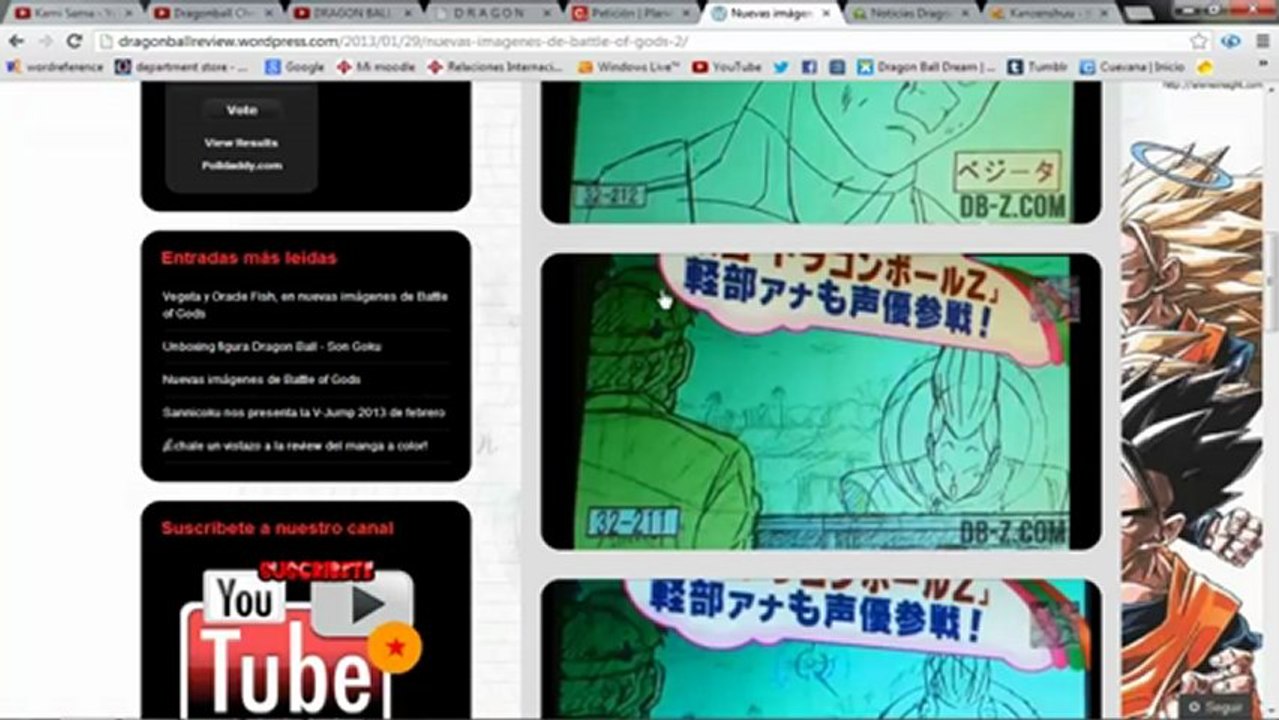Open the Dragon Ball Dream bookmark

point(927,67)
